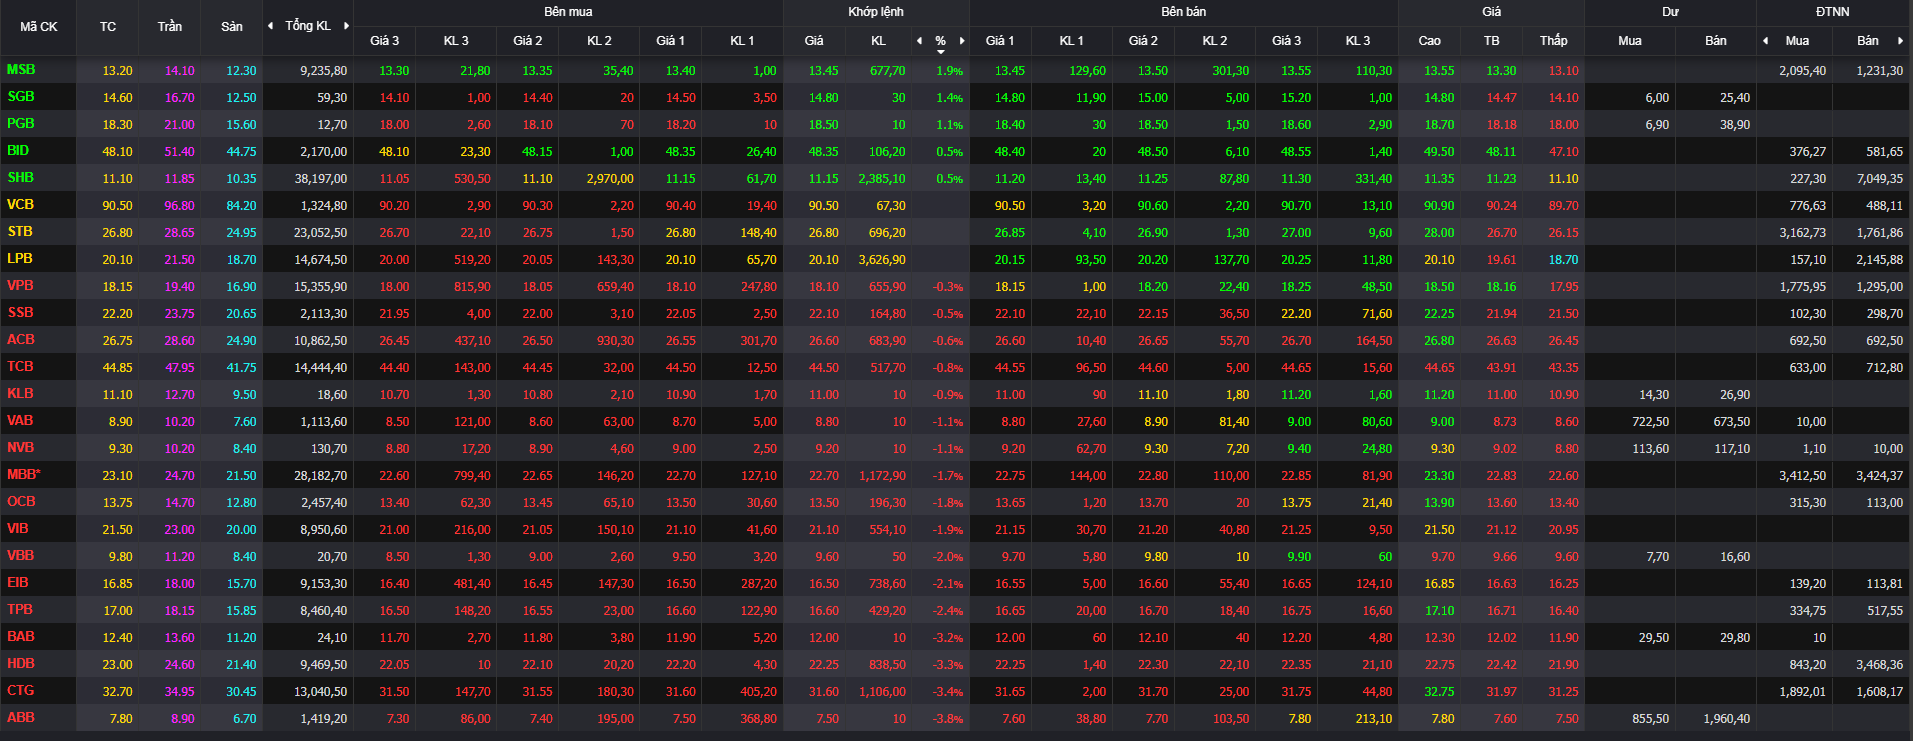
Task: Click the left arrow beside the % column header
Action: 919,41
